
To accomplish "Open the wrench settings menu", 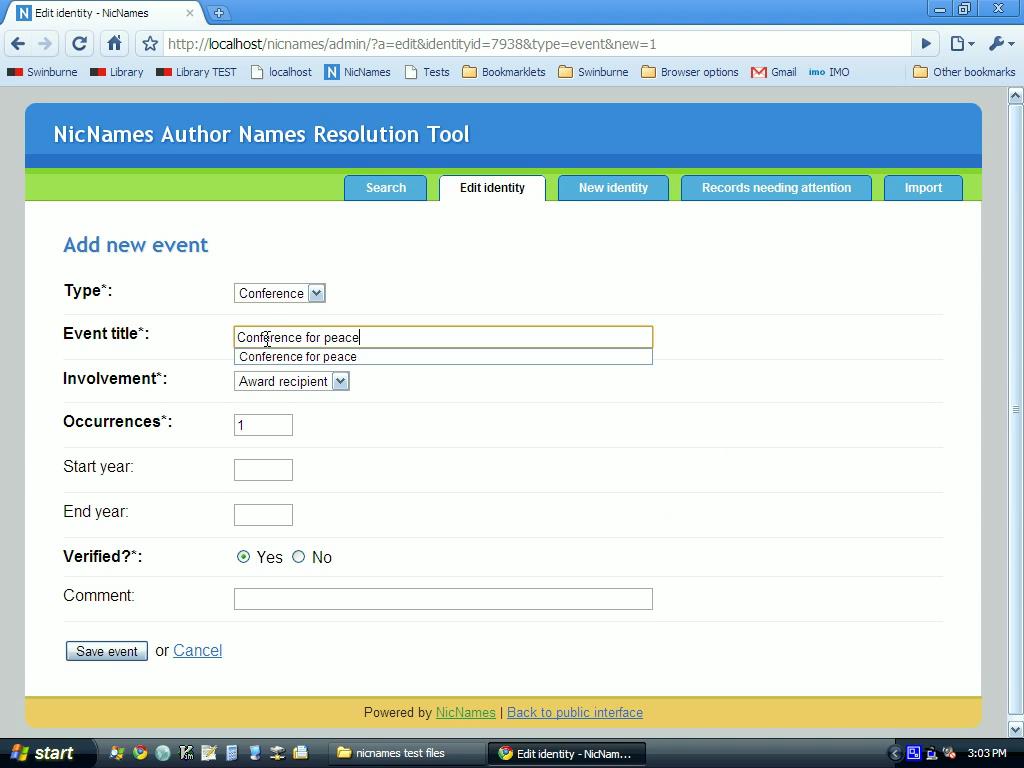I will [x=1000, y=44].
